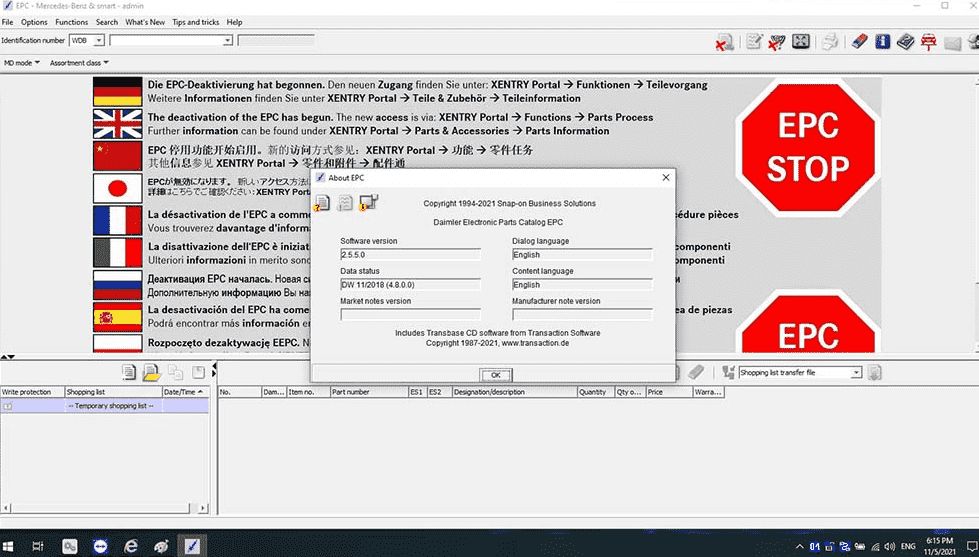The width and height of the screenshot is (979, 557).
Task: Open the What's New menu
Action: point(145,22)
